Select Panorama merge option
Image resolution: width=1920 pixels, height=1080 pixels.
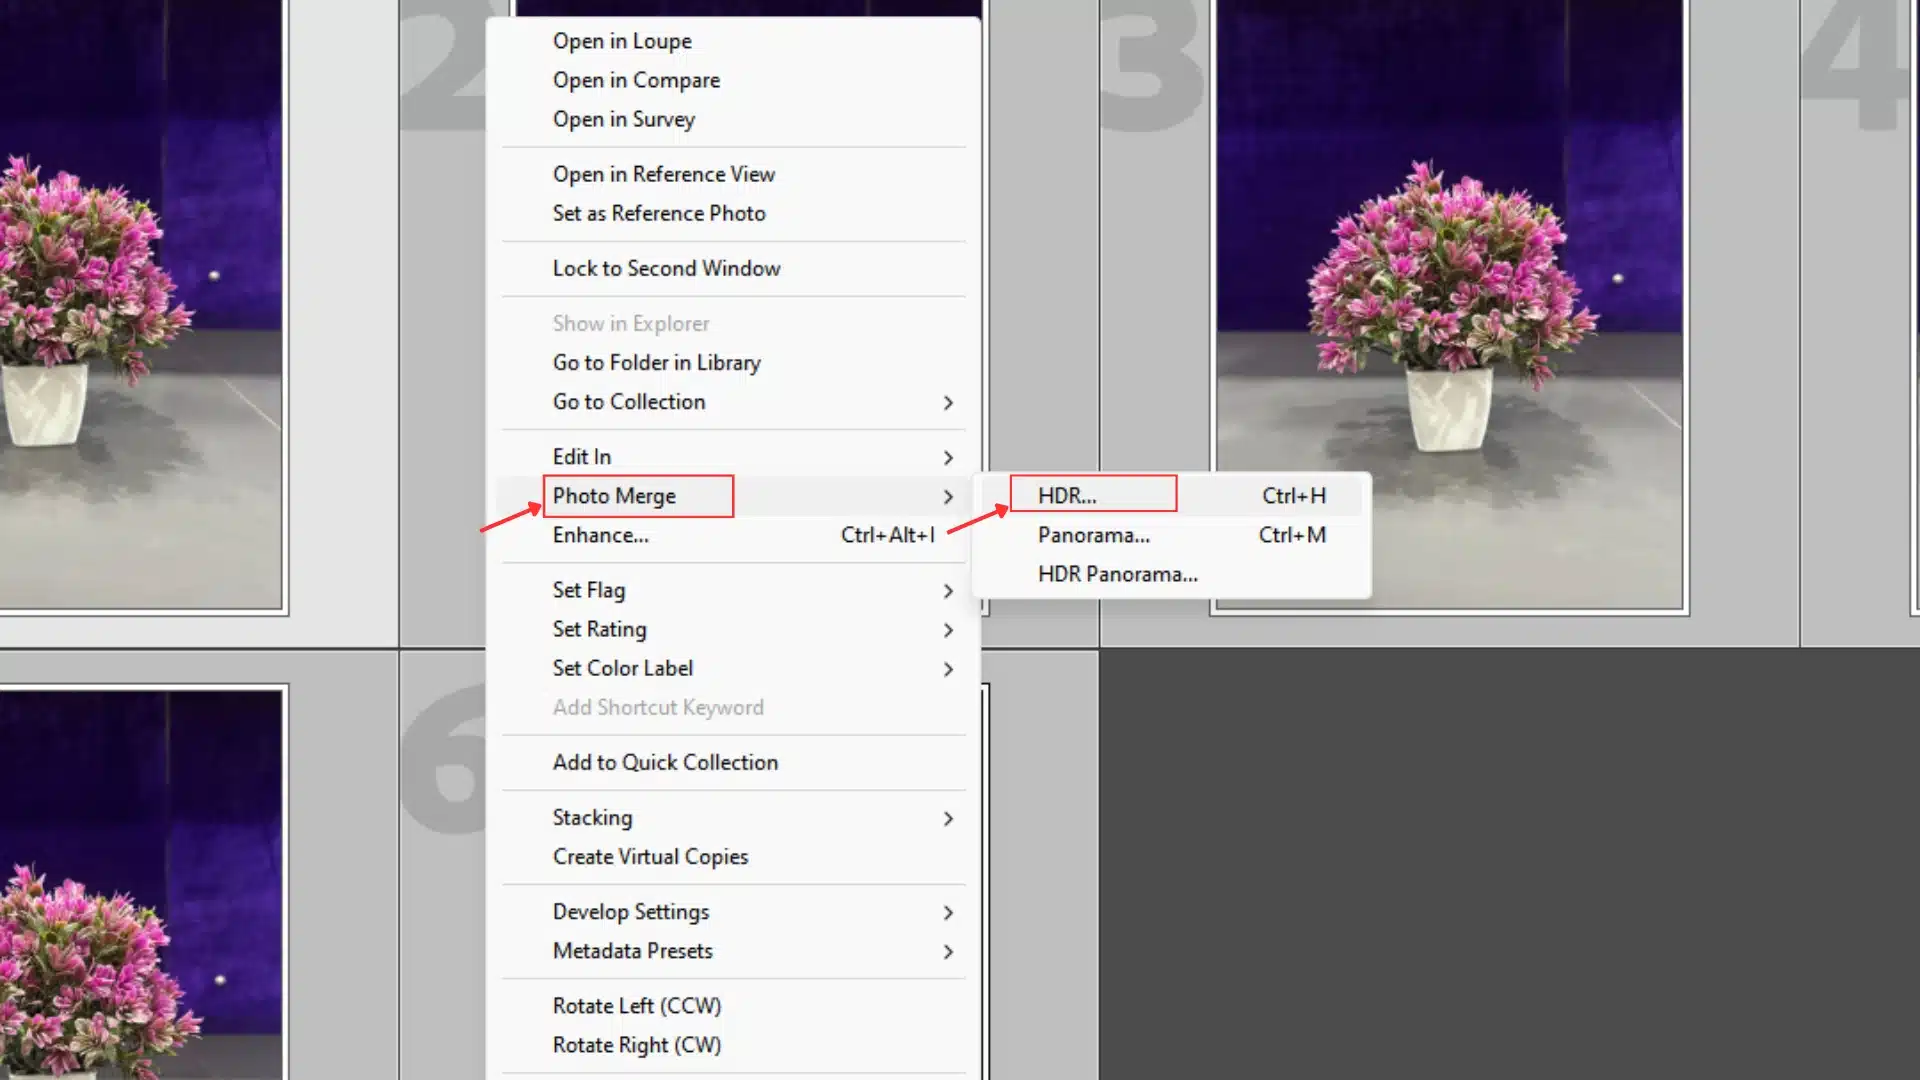point(1092,534)
